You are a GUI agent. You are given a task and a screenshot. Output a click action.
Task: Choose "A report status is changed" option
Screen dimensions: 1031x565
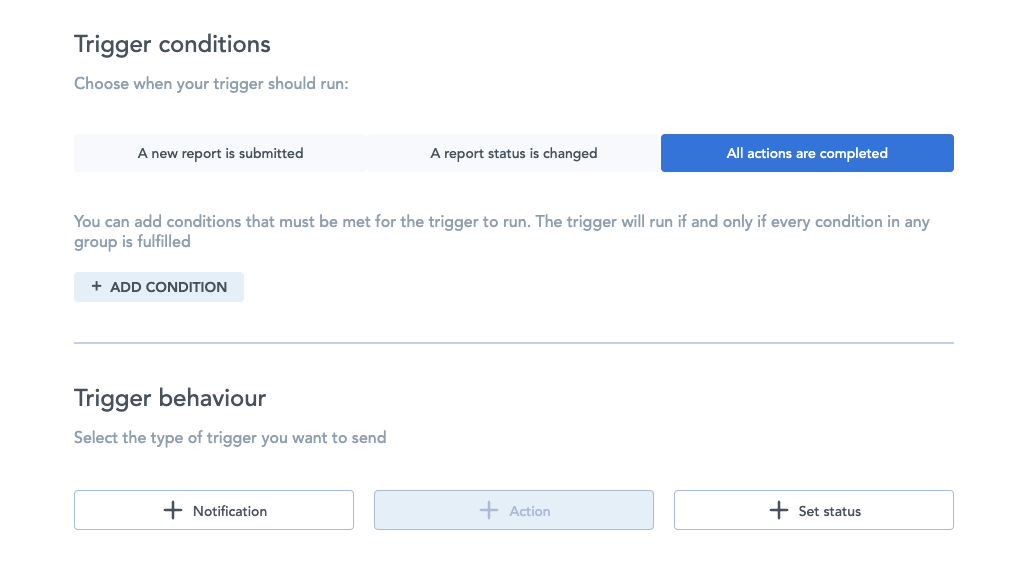514,154
